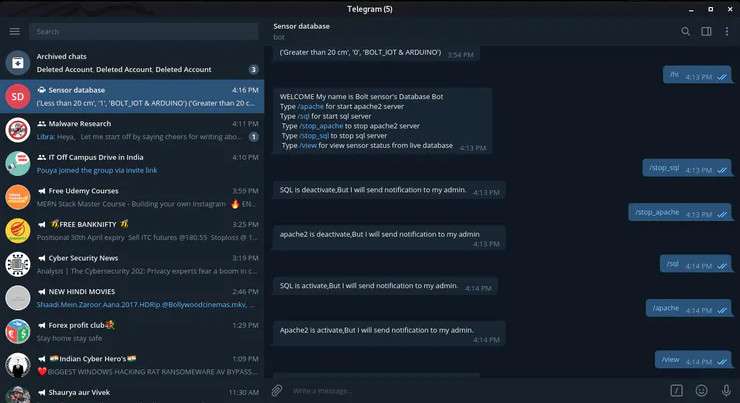
Task: Open the NEW HINDI MOVIES channel
Action: tap(132, 298)
